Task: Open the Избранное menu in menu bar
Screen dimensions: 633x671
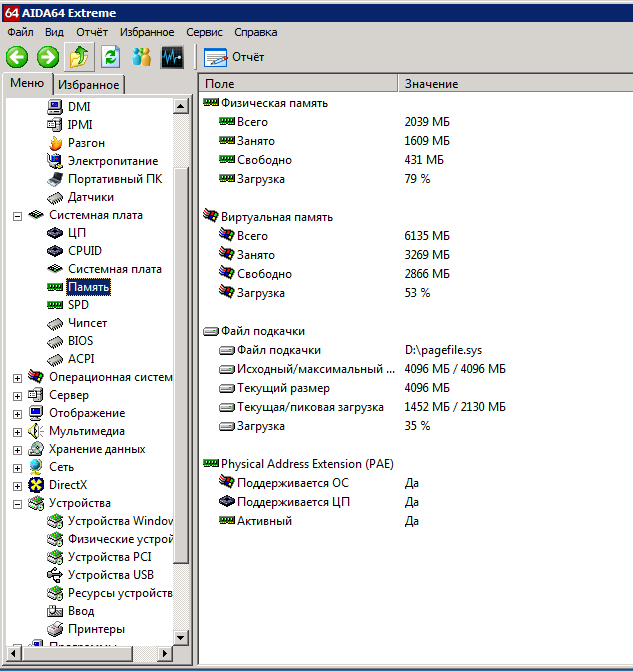Action: (x=147, y=32)
